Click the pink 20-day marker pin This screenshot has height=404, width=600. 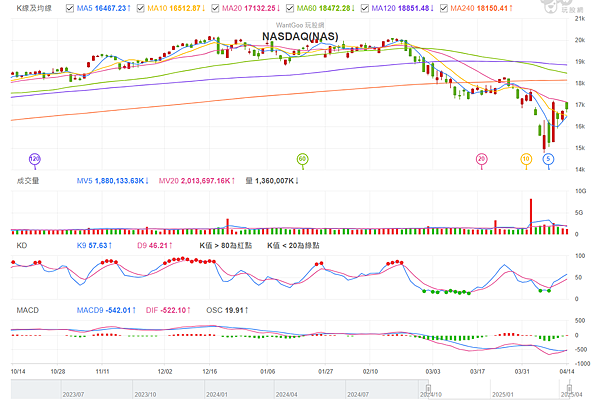pyautogui.click(x=481, y=160)
